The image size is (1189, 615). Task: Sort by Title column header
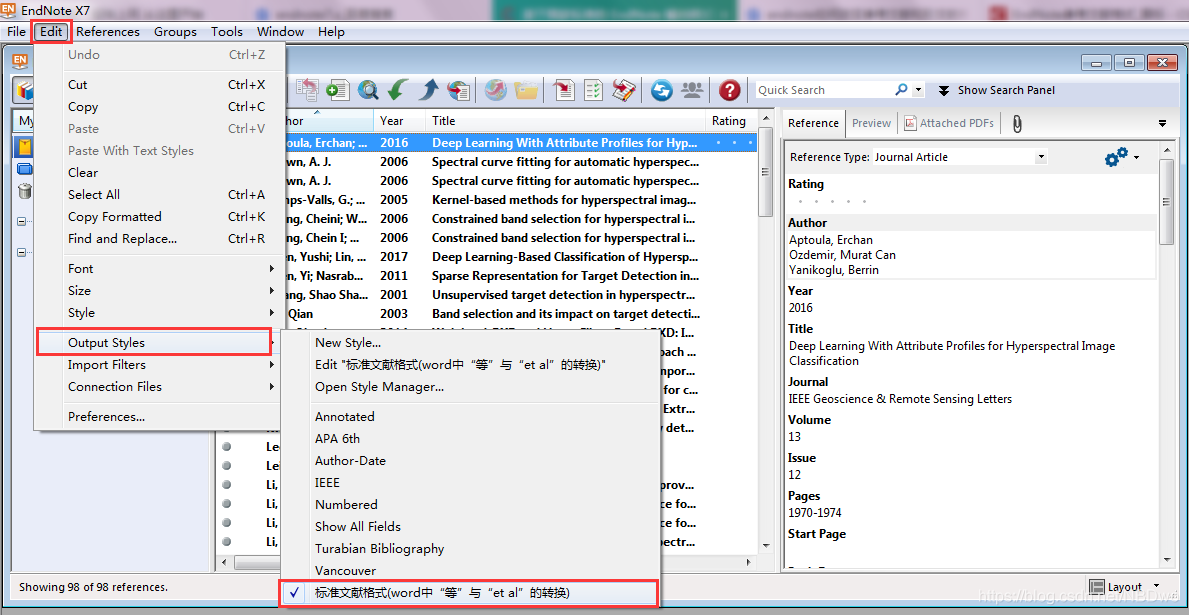(x=565, y=121)
